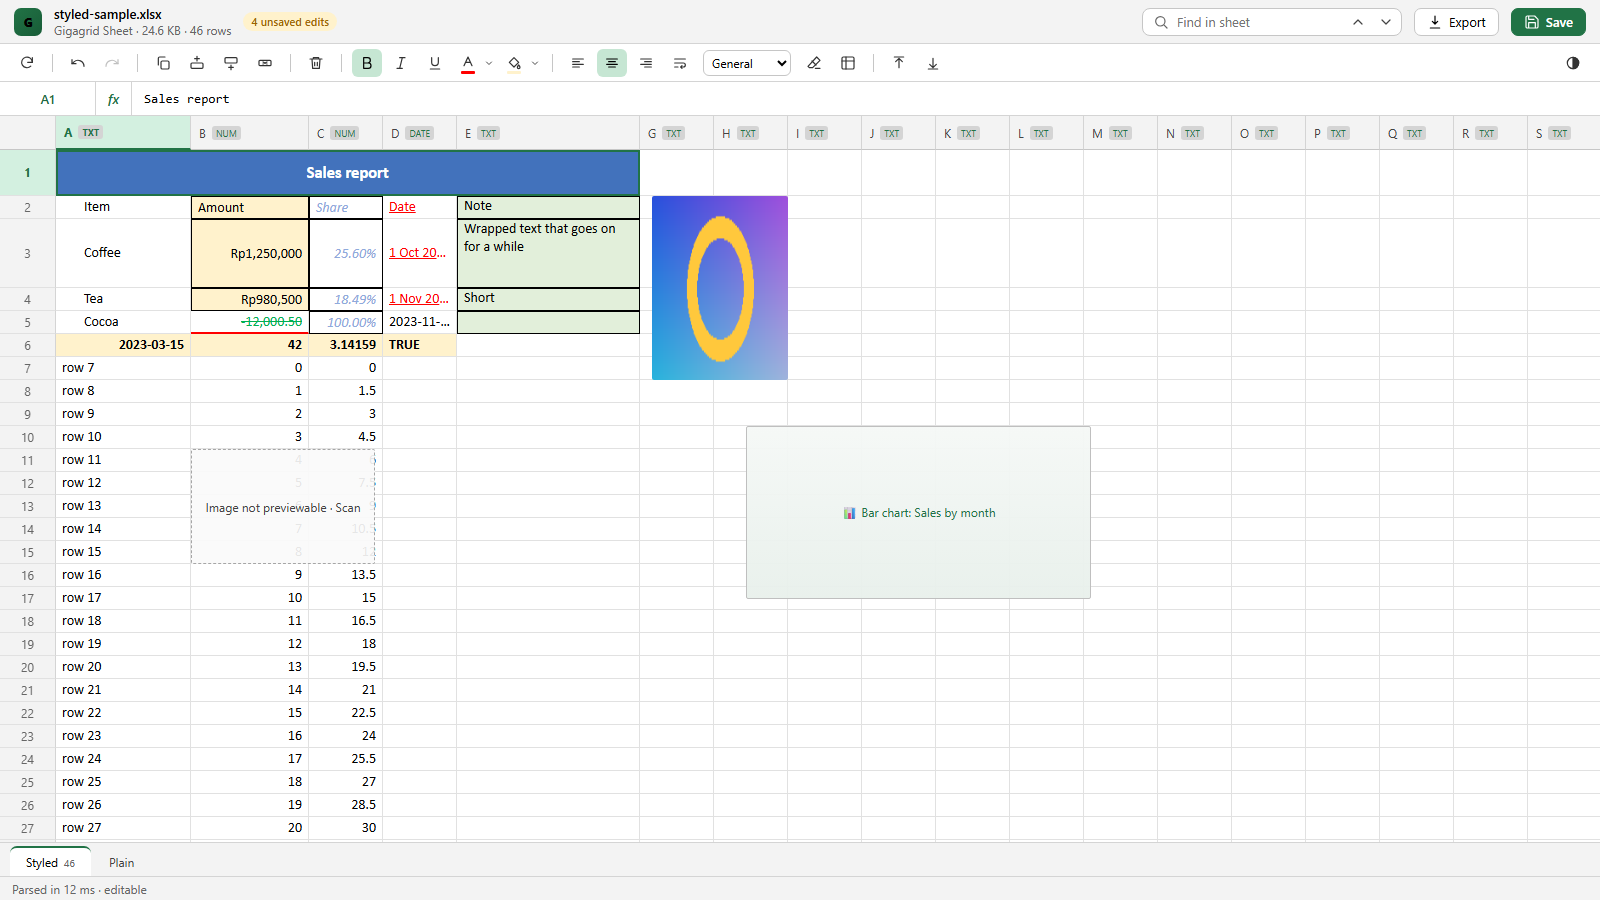The image size is (1600, 900).
Task: Click the down arrow with bar icon
Action: (x=933, y=63)
